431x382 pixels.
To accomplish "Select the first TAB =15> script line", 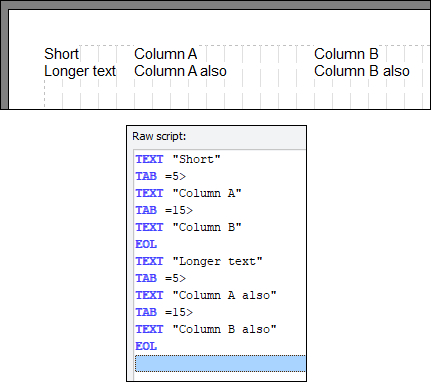I will (164, 210).
